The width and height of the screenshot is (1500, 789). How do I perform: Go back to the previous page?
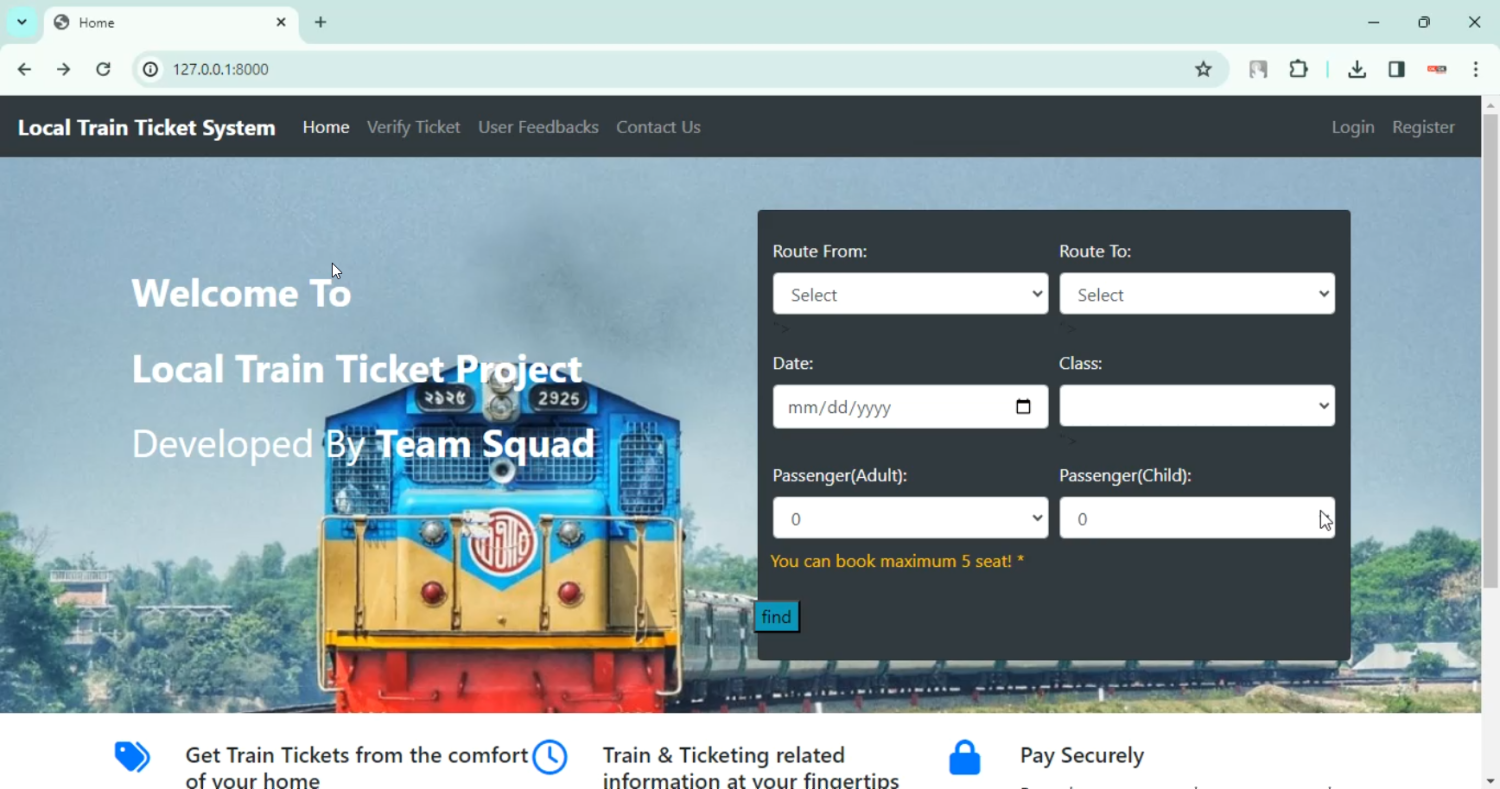24,69
